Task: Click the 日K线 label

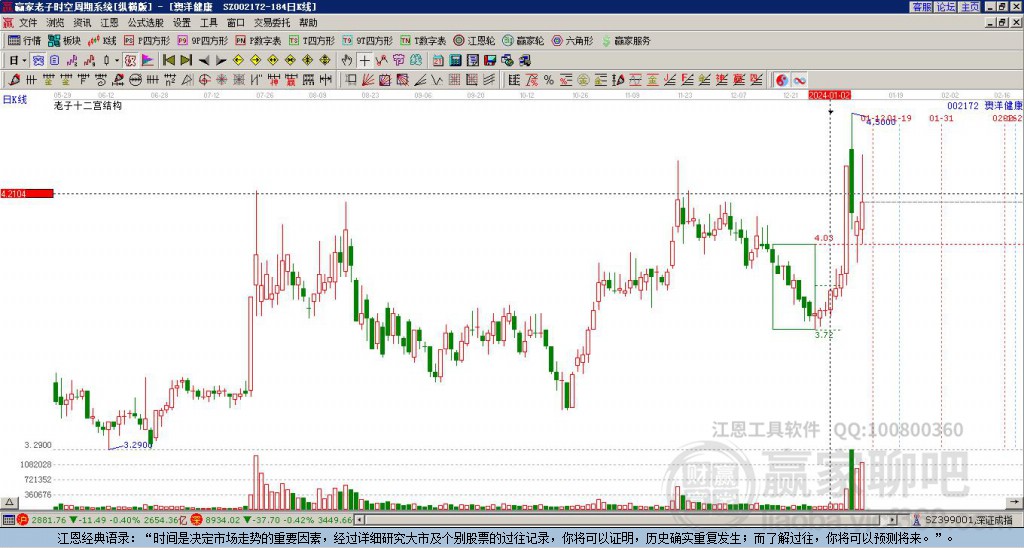Action: pos(14,99)
